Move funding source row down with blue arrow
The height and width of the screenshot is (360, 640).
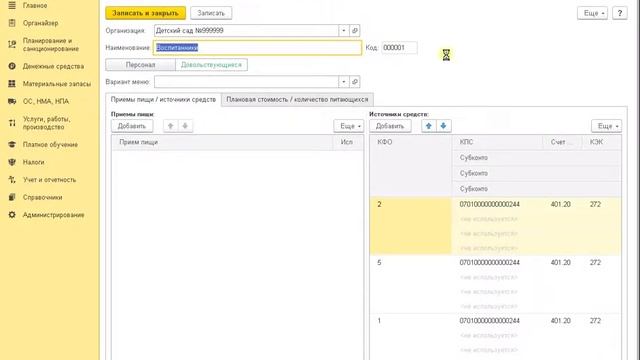443,126
